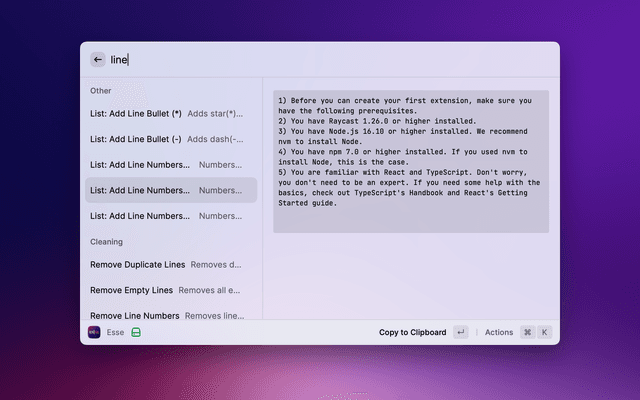This screenshot has width=640, height=400.
Task: Click the "Adds star(*)" subtitle text
Action: 215,114
